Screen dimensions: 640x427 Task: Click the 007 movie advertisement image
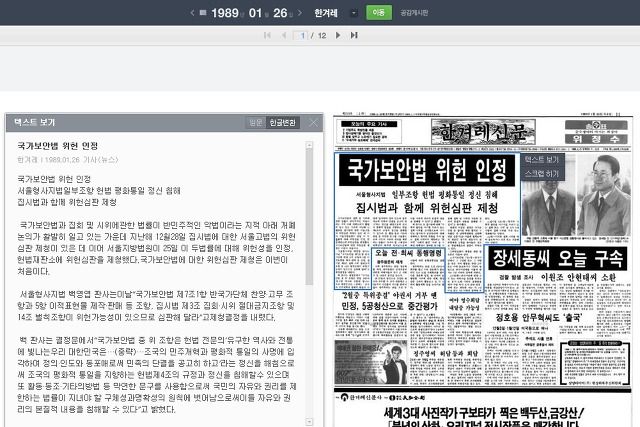tap(371, 362)
